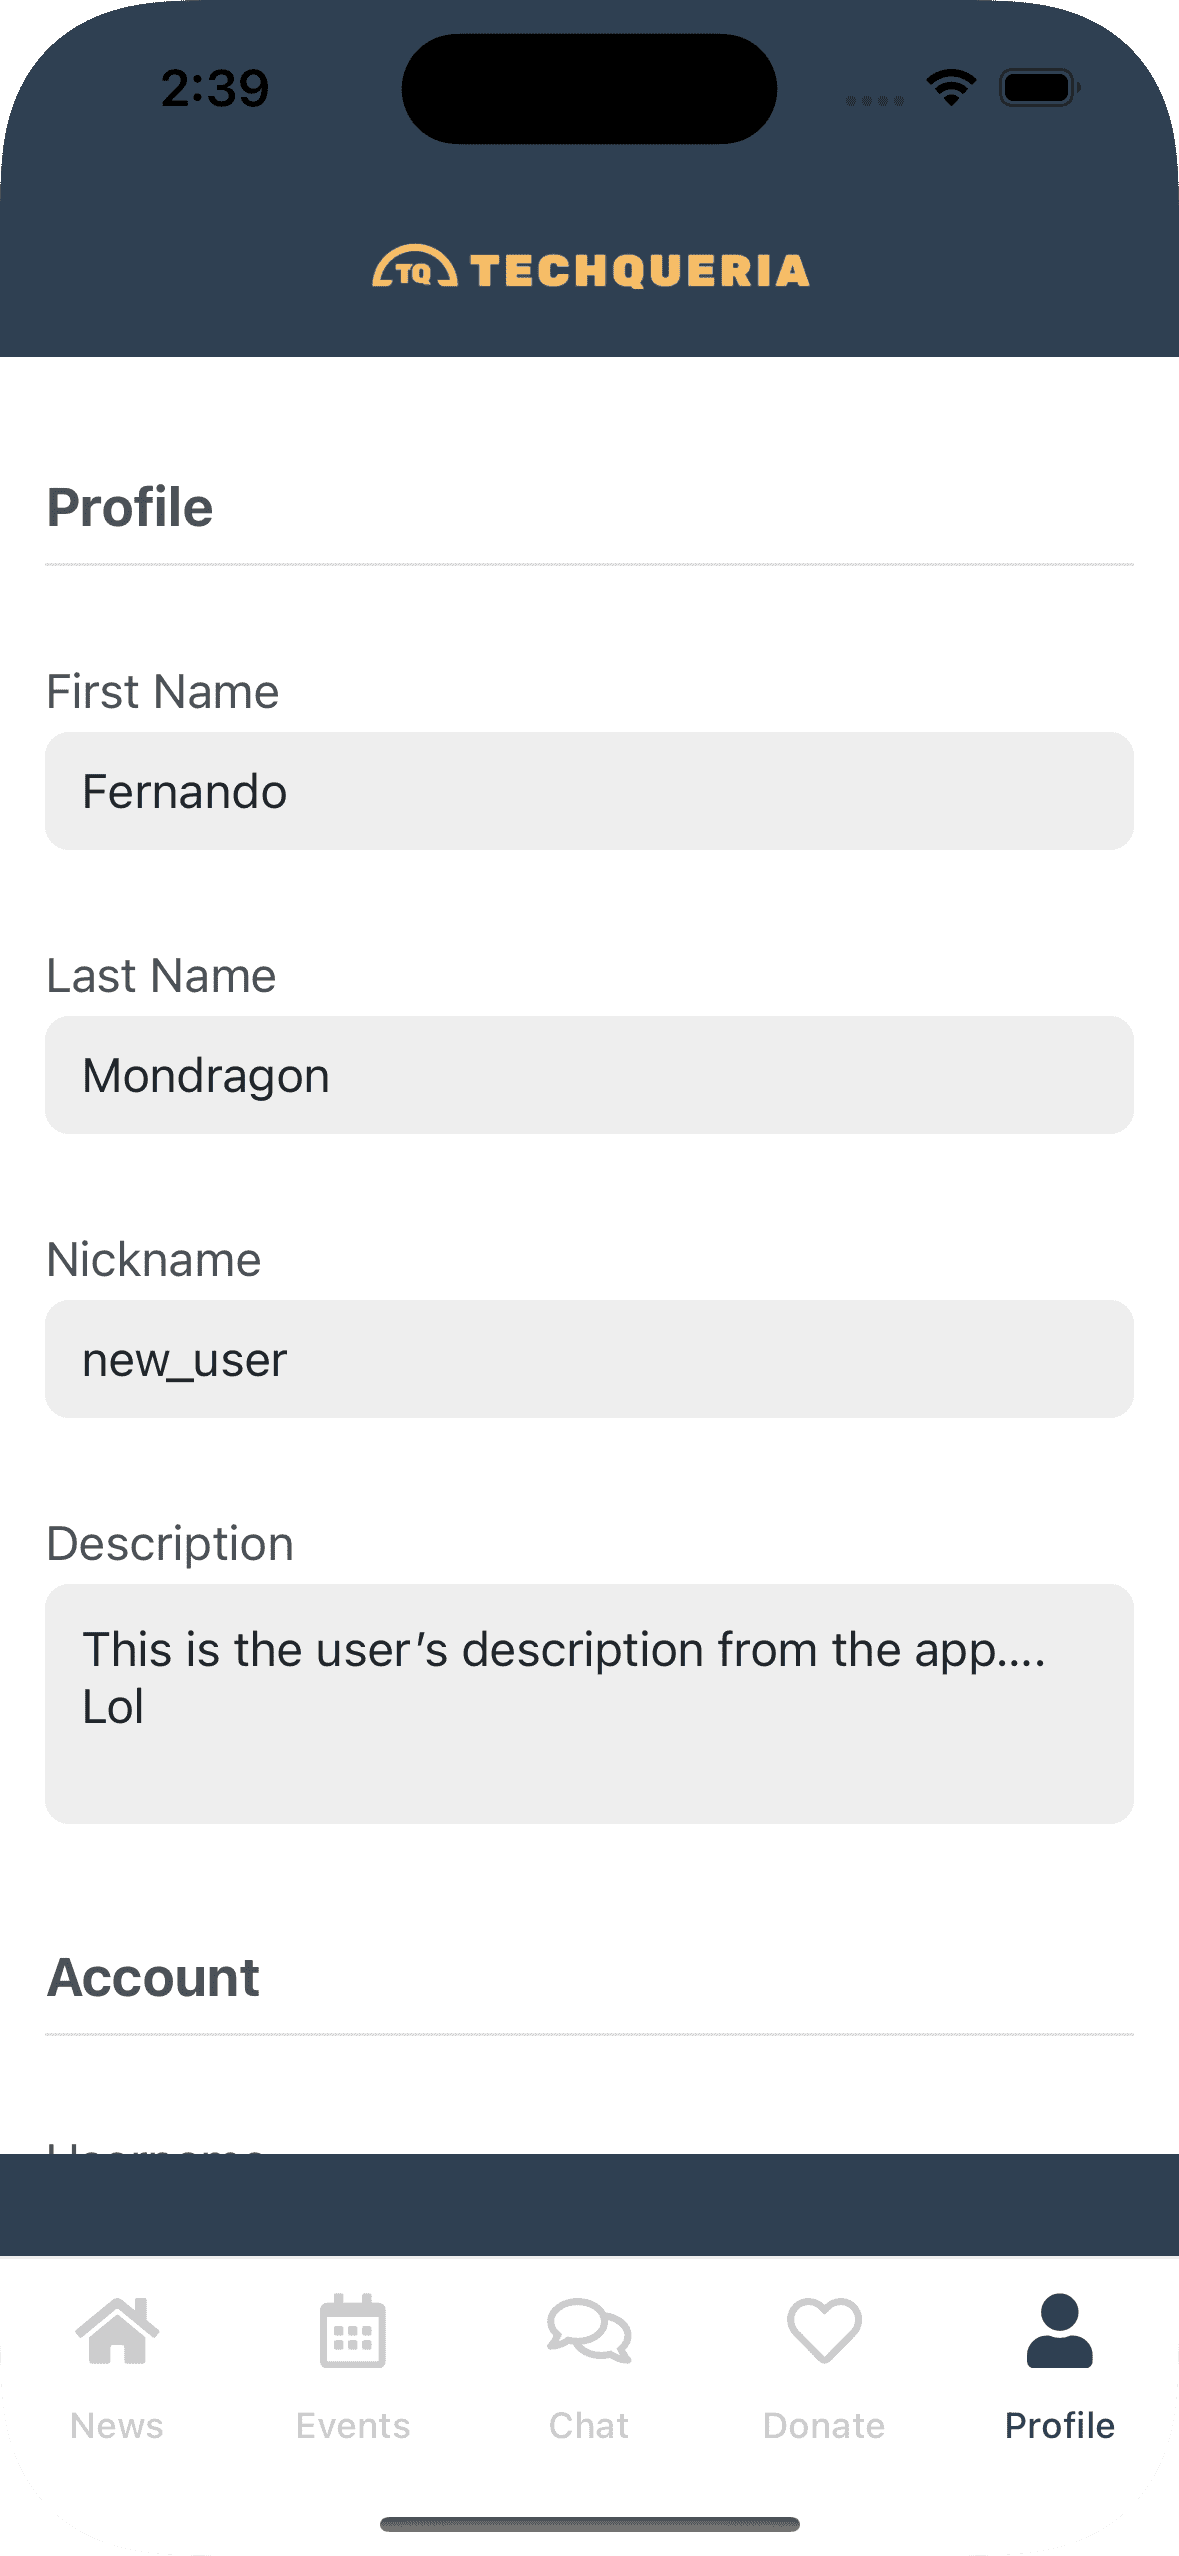Click into the Description text area
The height and width of the screenshot is (2556, 1179).
(589, 1703)
